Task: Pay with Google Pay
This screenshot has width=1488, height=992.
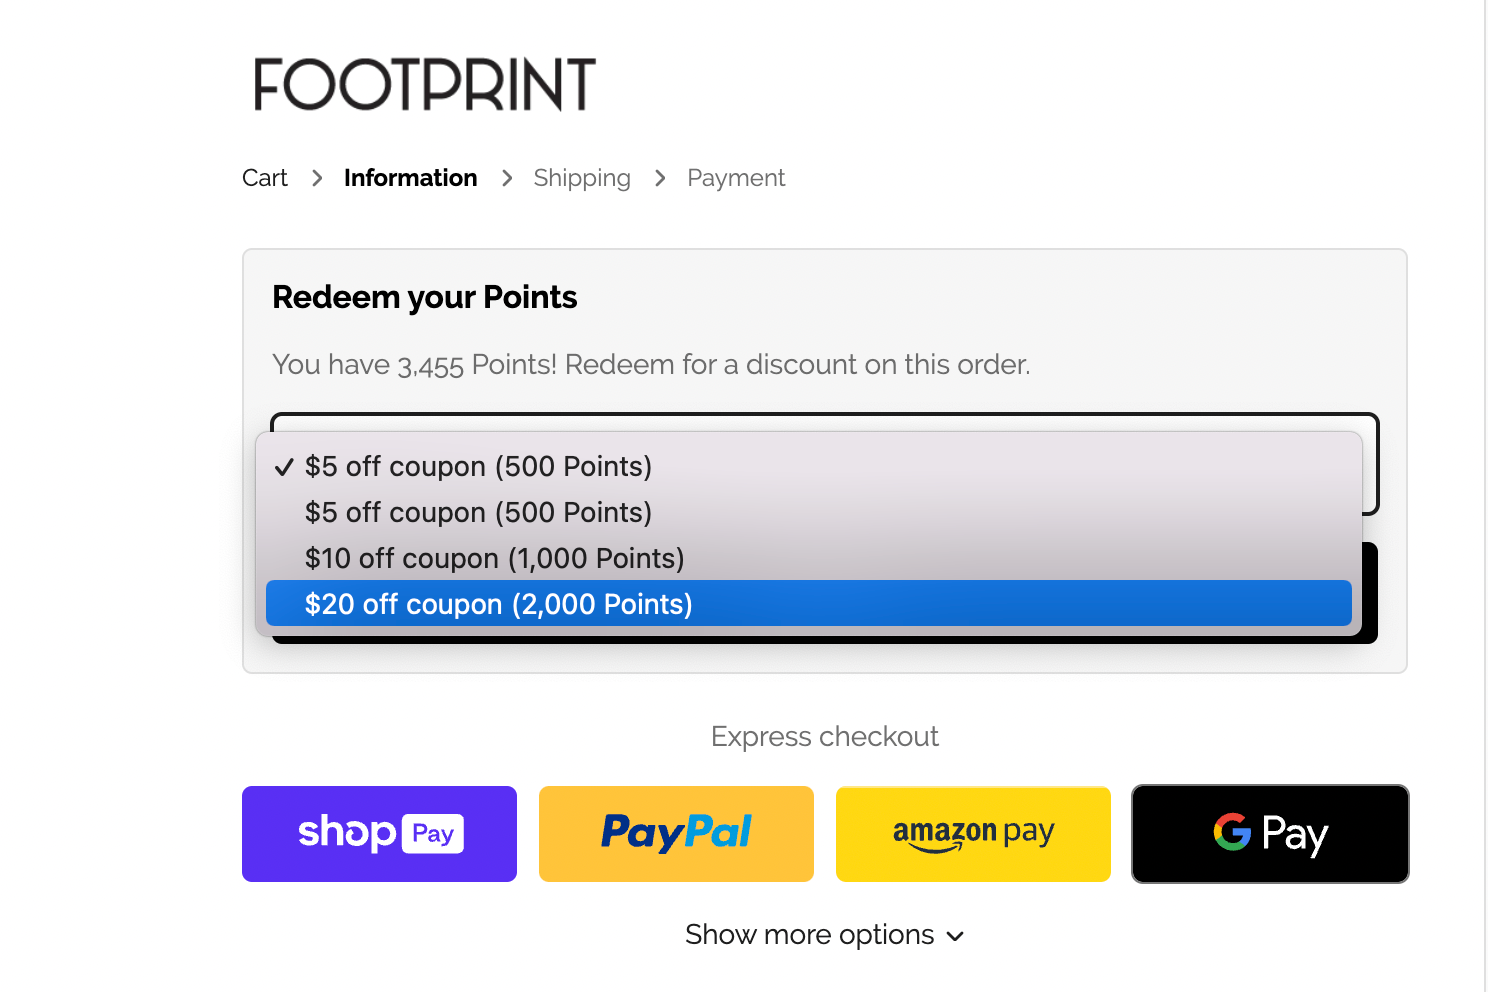Action: 1269,833
